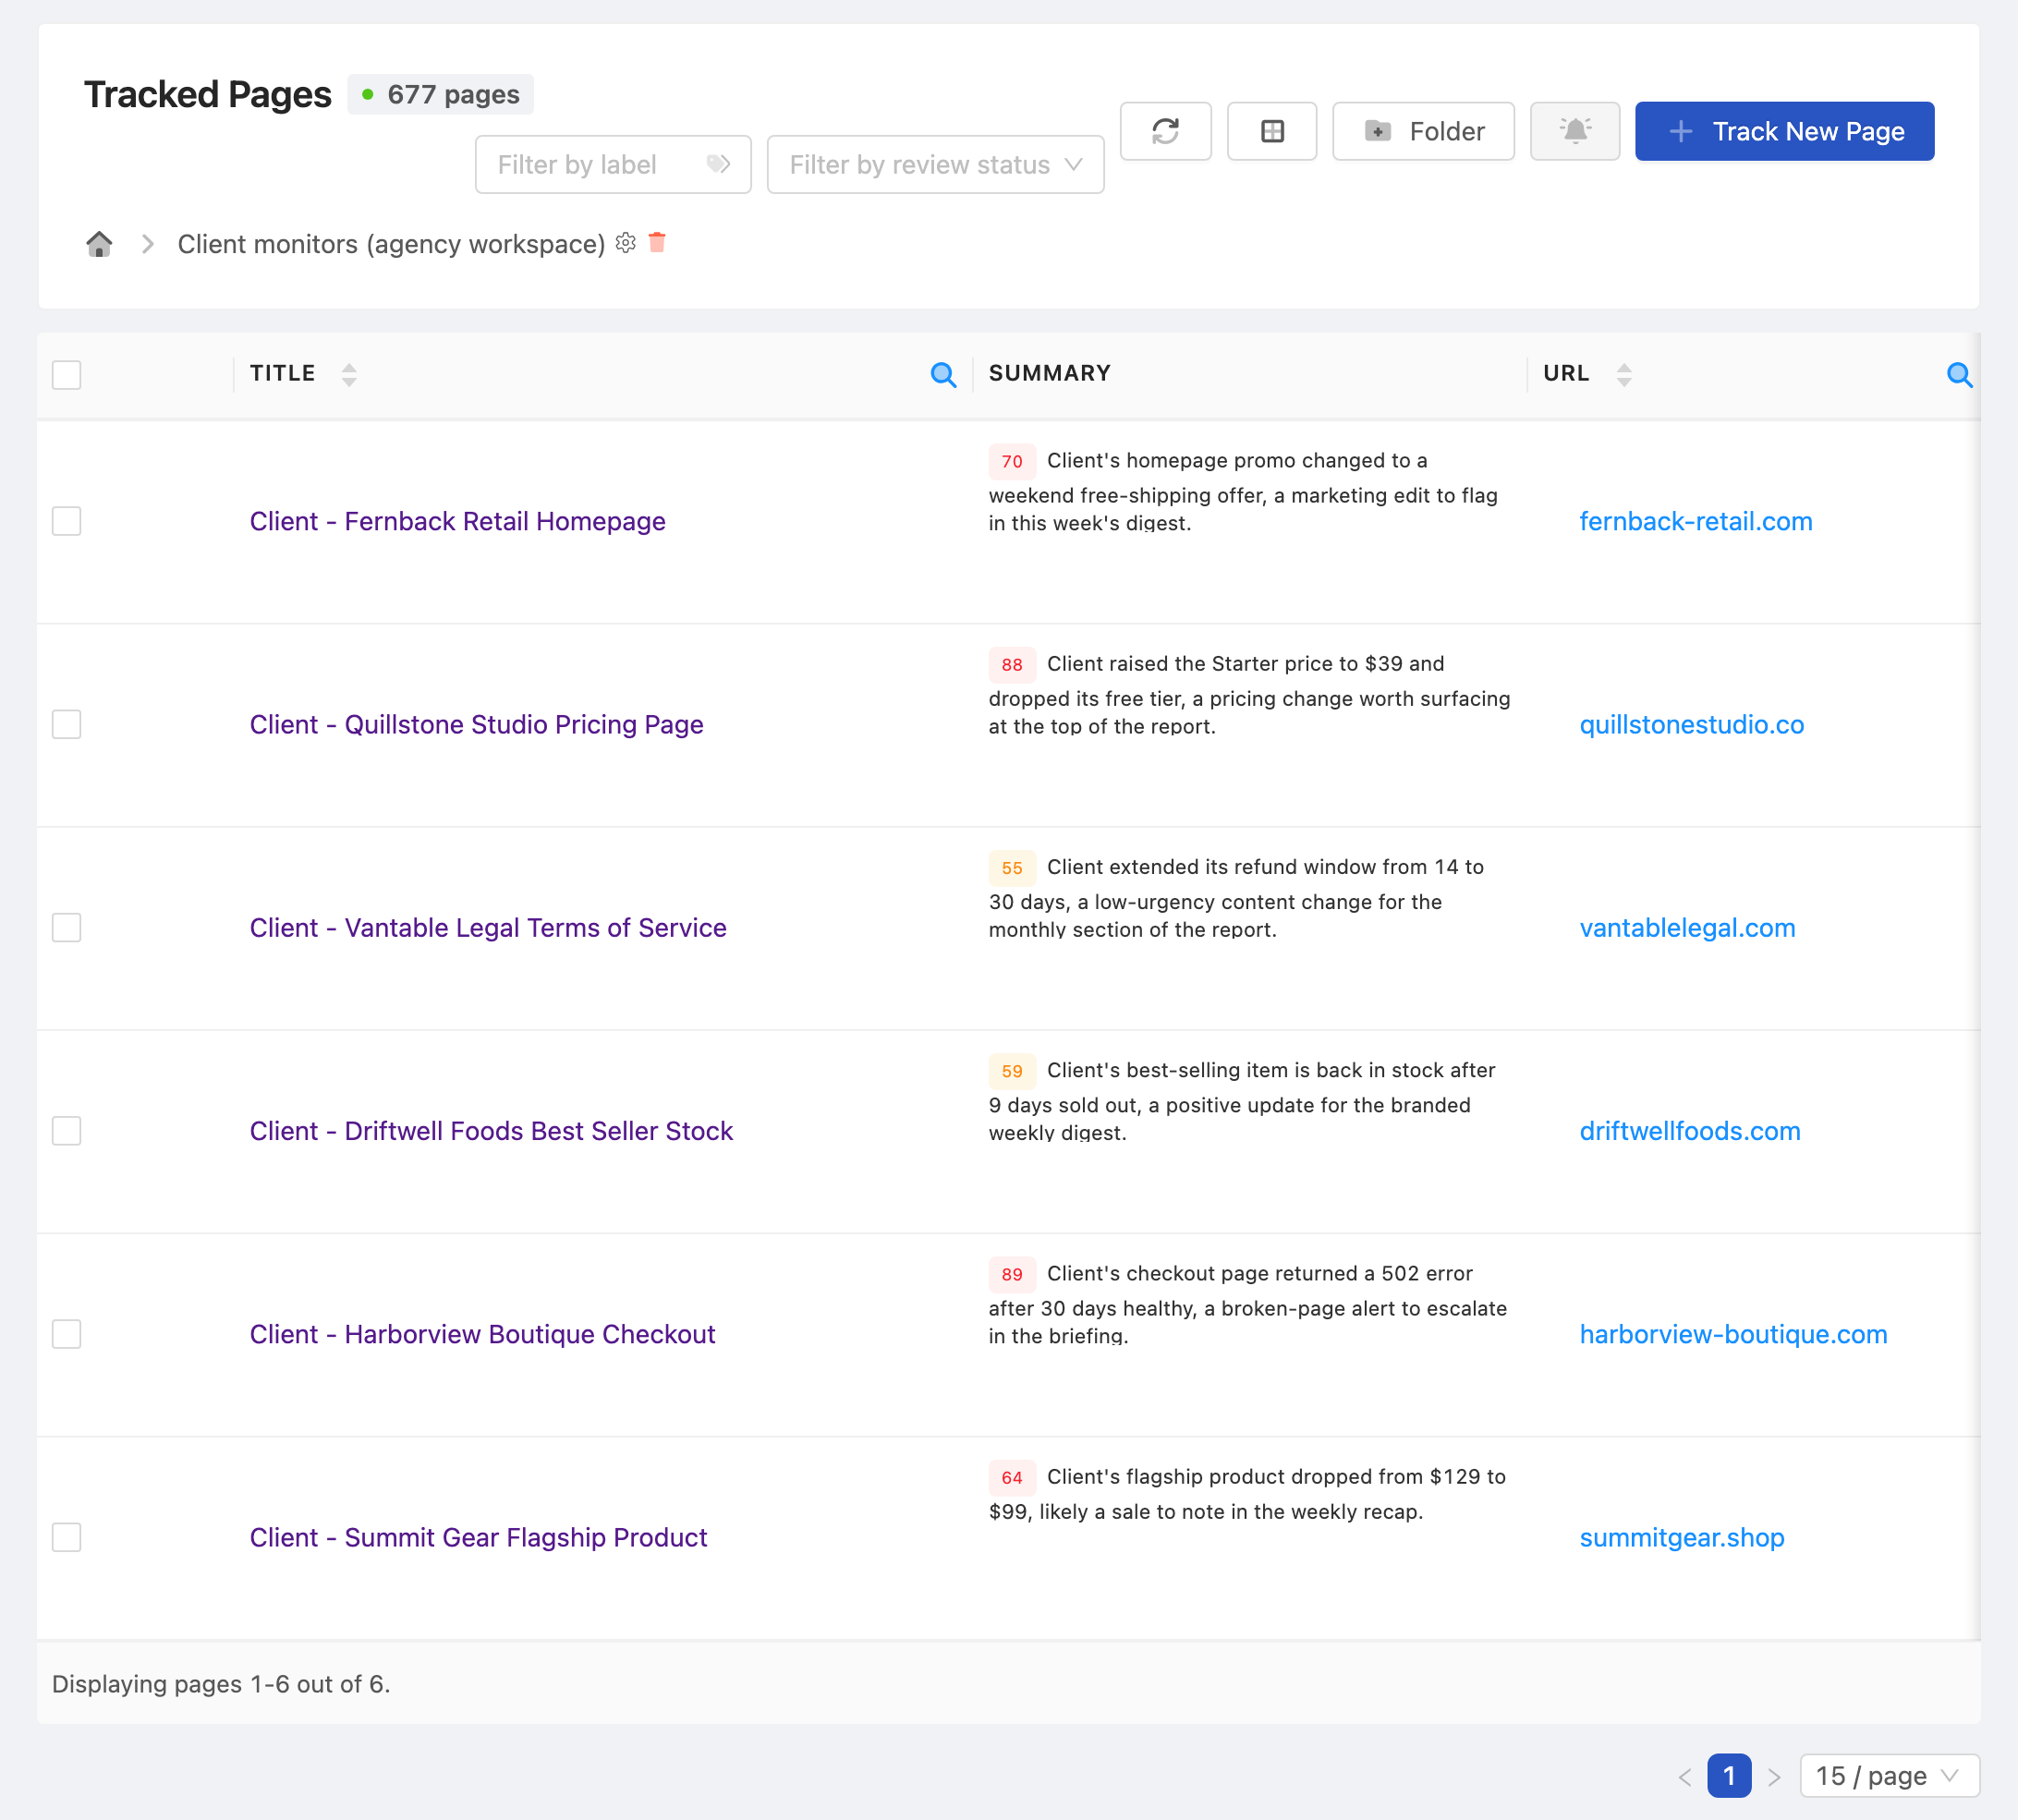
Task: Click the 677 pages count badge
Action: coord(440,94)
